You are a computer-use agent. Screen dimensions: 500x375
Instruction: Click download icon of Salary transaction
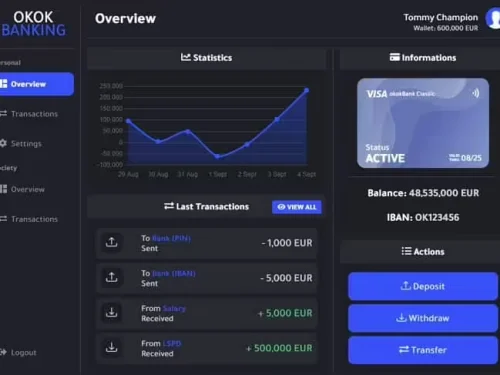click(x=112, y=313)
